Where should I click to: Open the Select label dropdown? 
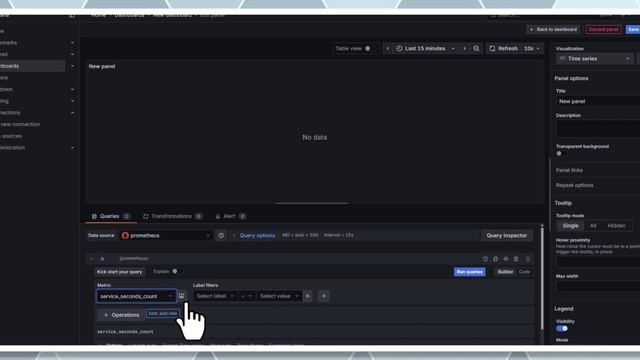pyautogui.click(x=215, y=296)
